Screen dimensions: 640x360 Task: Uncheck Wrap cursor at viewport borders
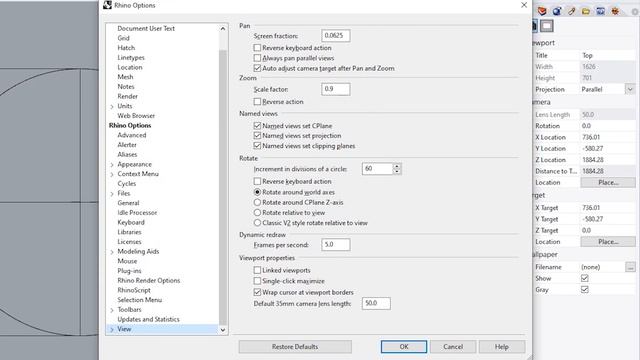[257, 292]
